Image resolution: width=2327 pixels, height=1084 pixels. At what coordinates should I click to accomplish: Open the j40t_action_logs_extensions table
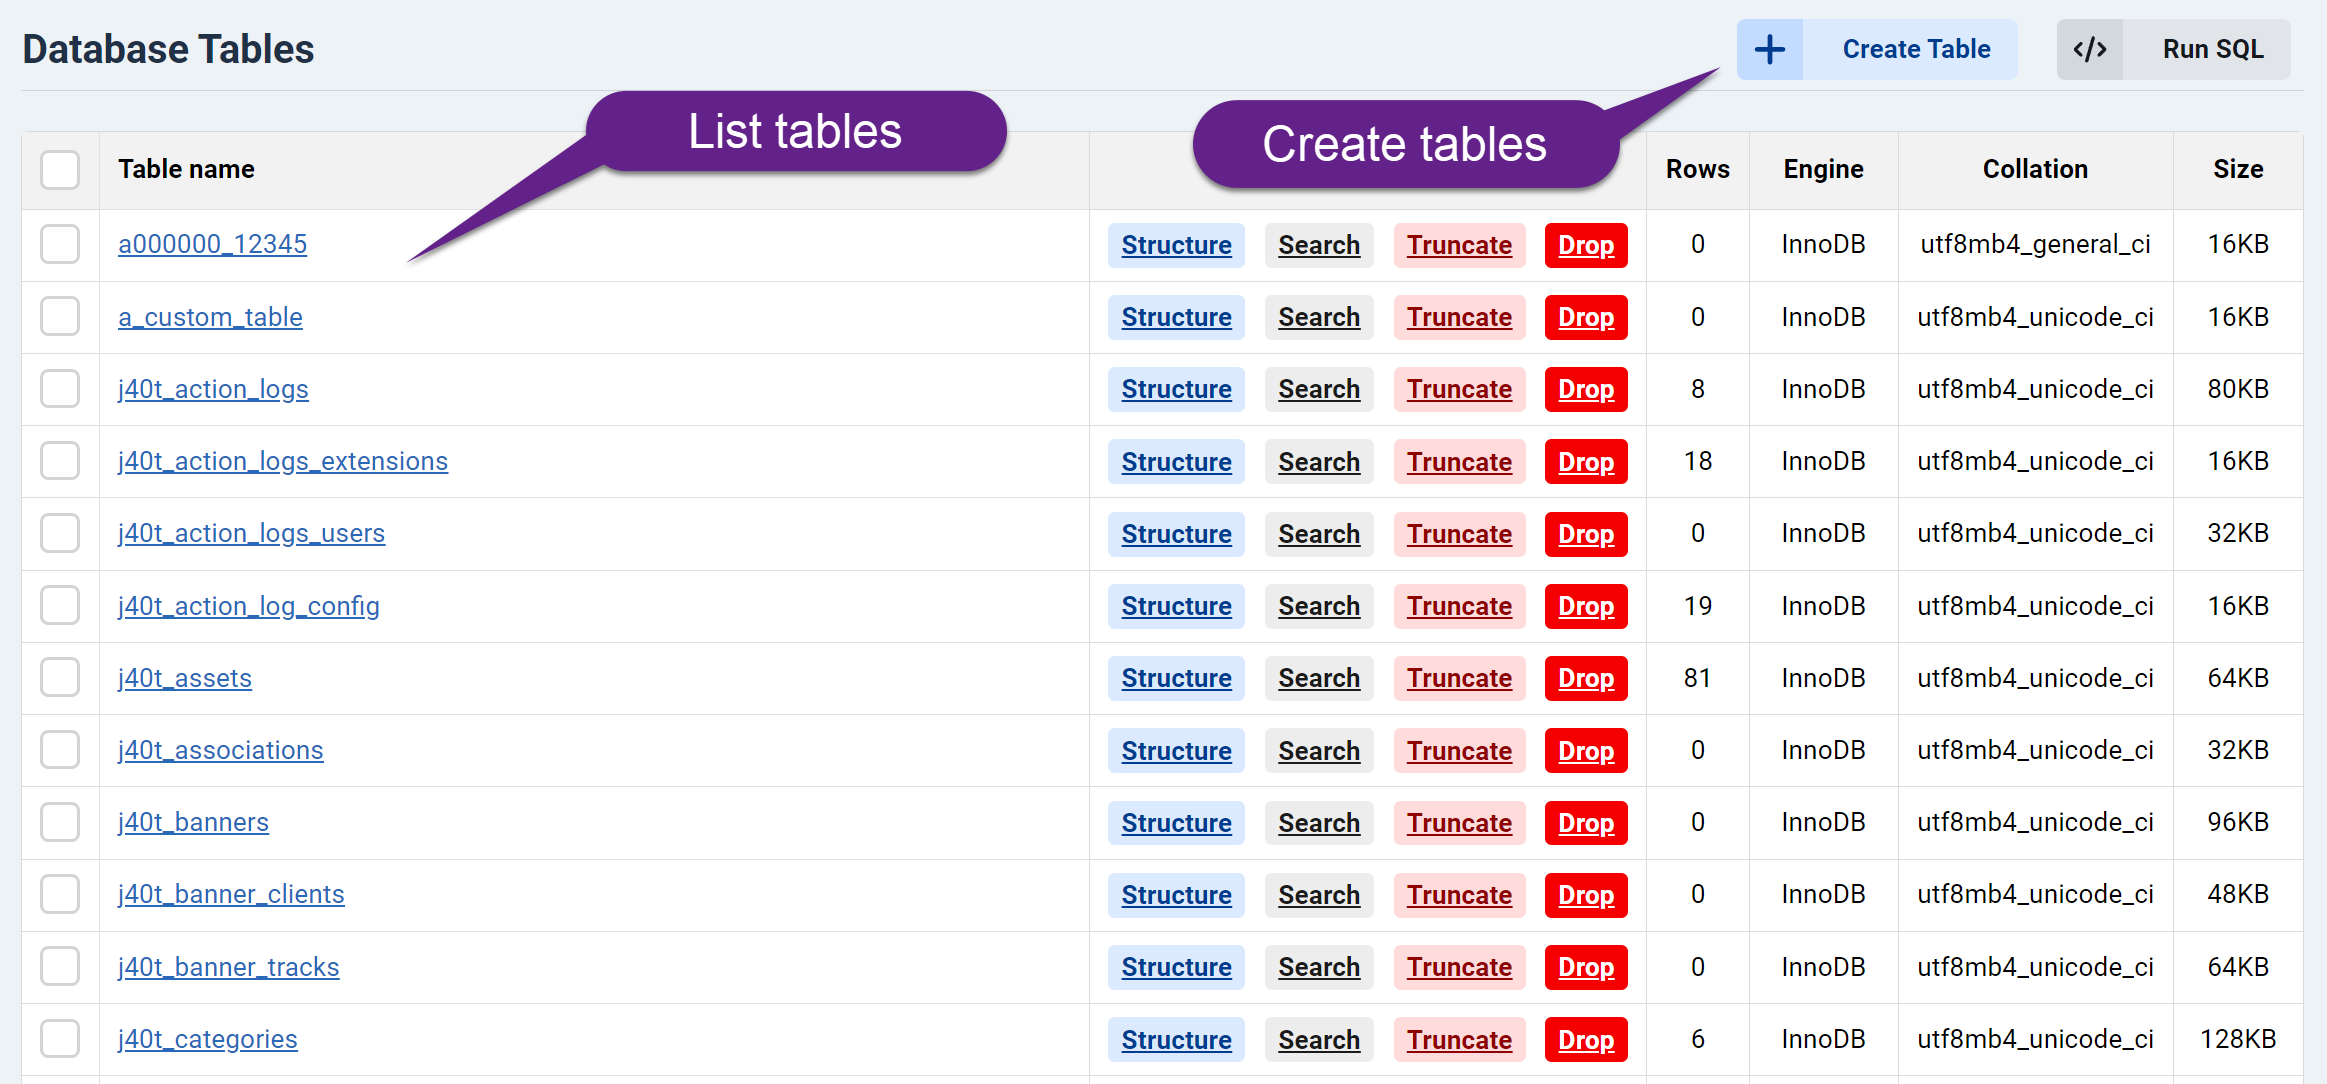[x=283, y=461]
